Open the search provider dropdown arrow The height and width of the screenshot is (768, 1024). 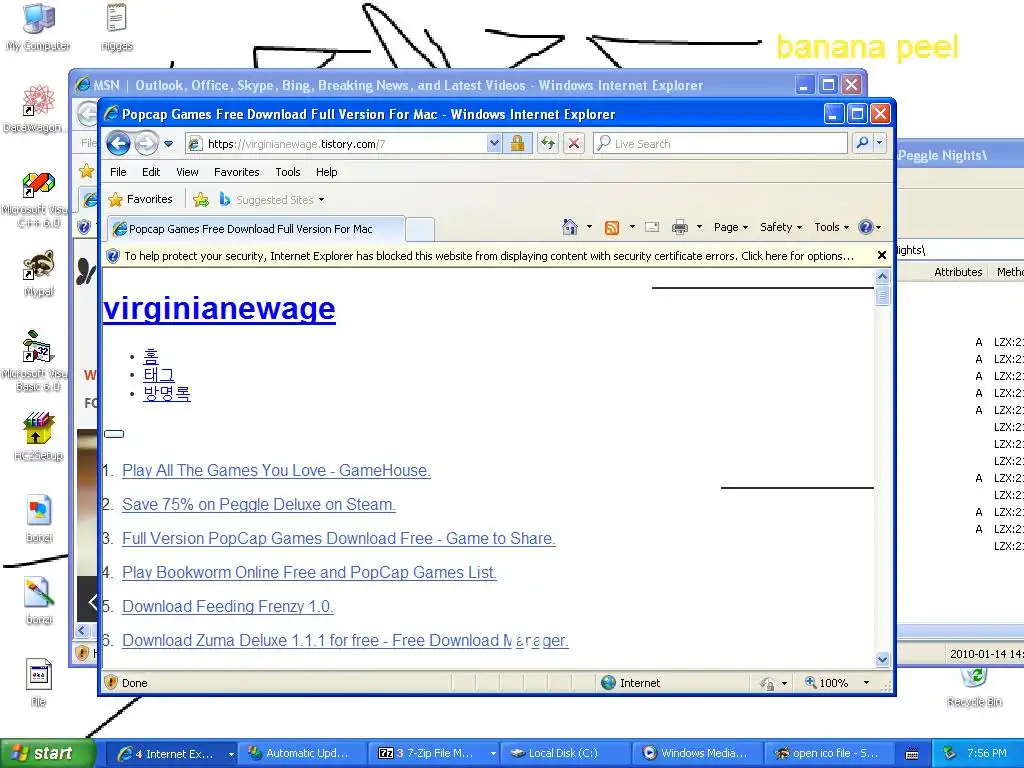click(x=880, y=143)
